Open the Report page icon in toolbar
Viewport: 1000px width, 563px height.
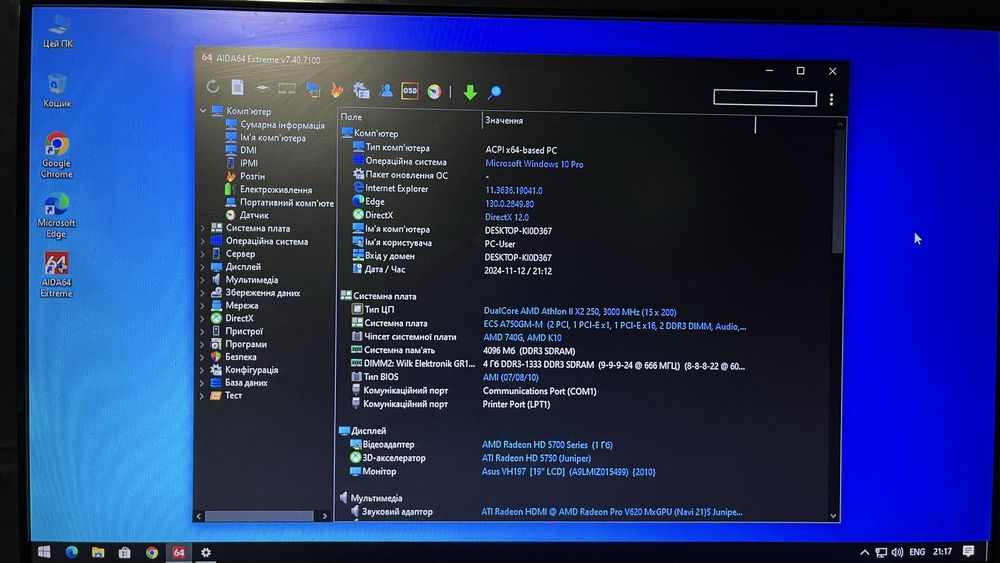pyautogui.click(x=237, y=87)
